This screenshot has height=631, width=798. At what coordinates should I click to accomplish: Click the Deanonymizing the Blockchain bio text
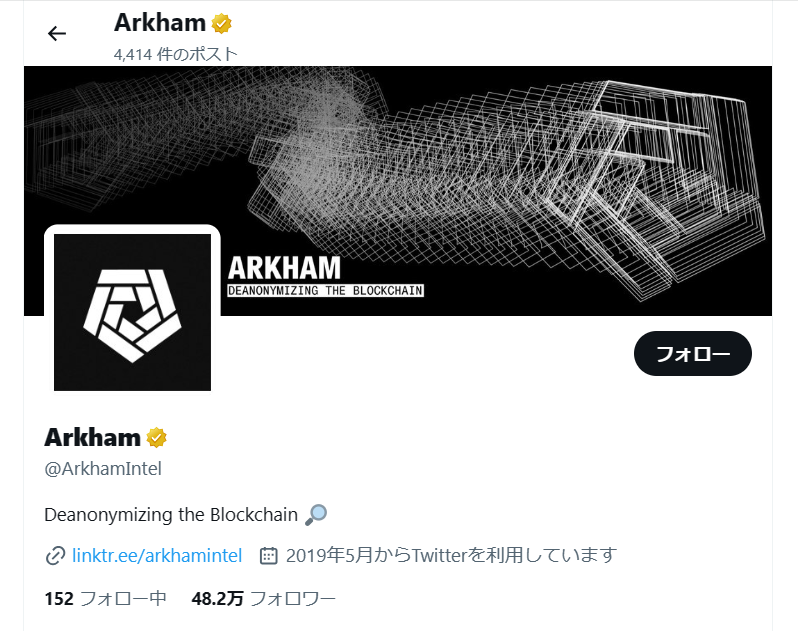tap(171, 515)
